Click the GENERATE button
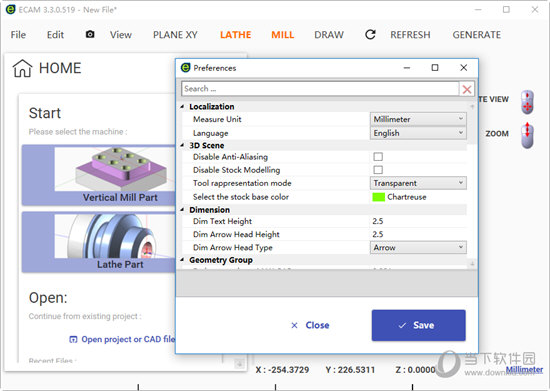 (x=477, y=35)
